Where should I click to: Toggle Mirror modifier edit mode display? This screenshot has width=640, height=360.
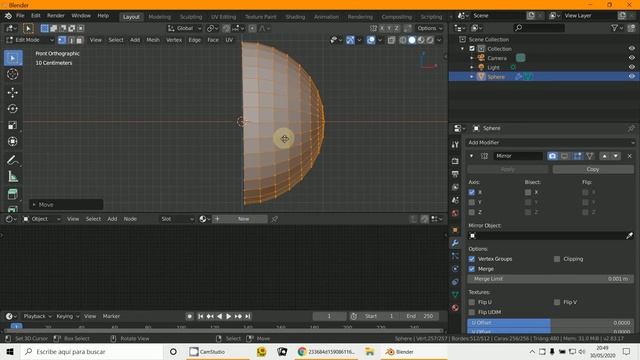pyautogui.click(x=577, y=156)
